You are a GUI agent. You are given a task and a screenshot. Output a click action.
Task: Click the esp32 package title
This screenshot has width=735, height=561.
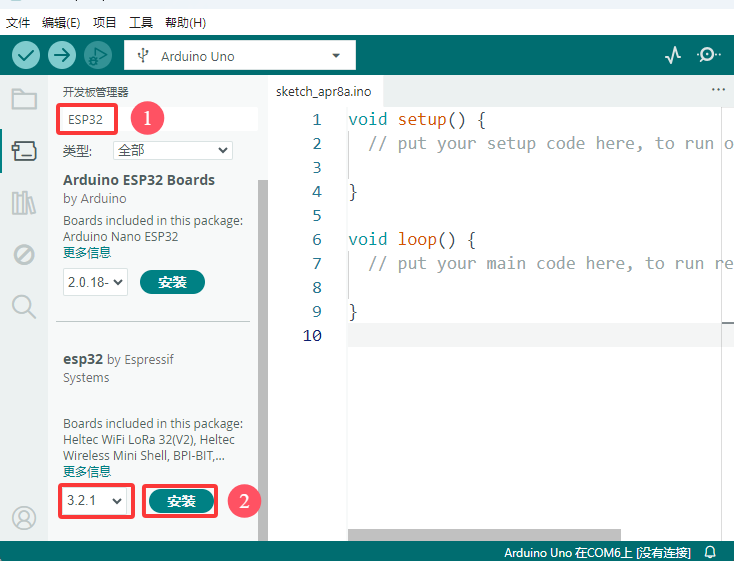(x=83, y=359)
